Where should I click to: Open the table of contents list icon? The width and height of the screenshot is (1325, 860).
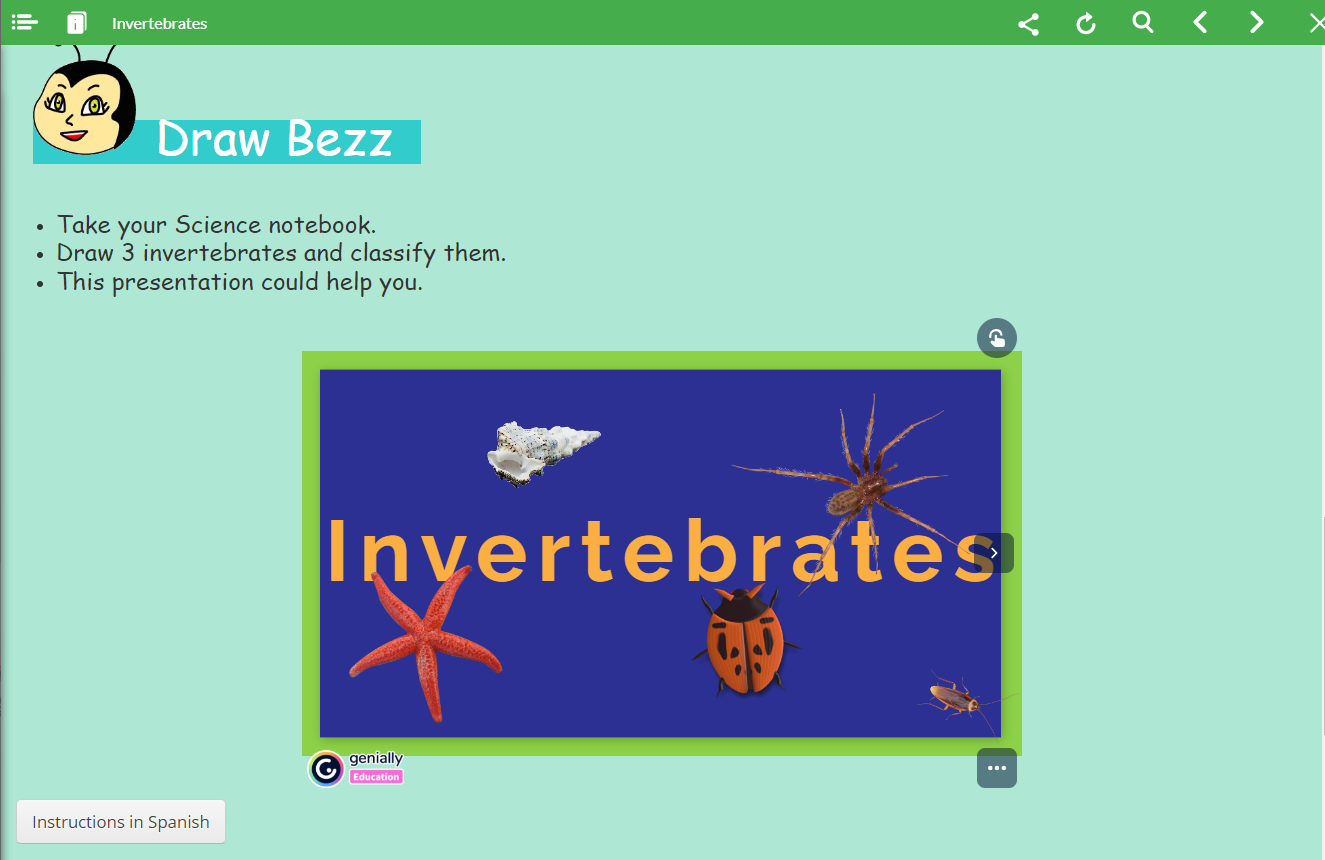[x=25, y=22]
